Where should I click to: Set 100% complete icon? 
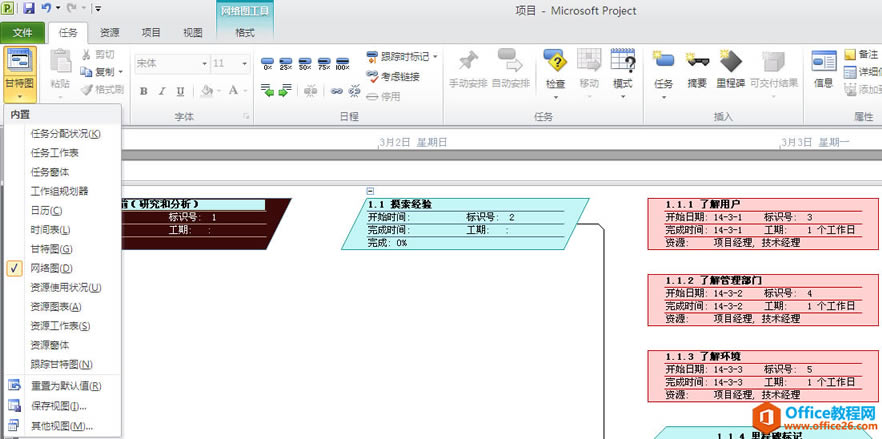point(343,63)
